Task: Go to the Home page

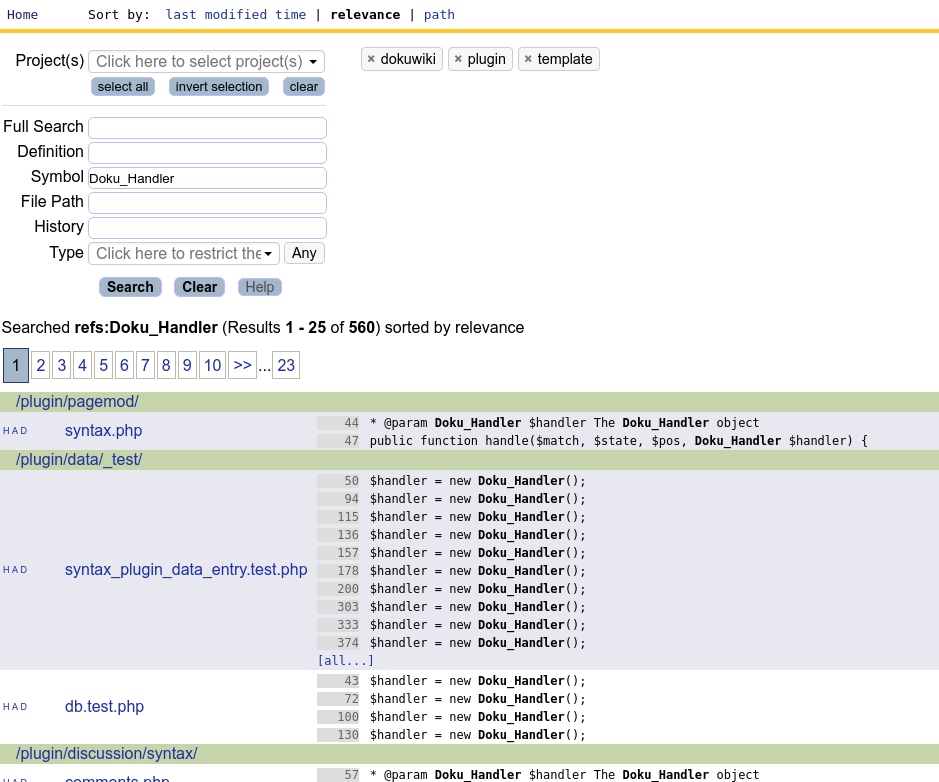Action: point(22,14)
